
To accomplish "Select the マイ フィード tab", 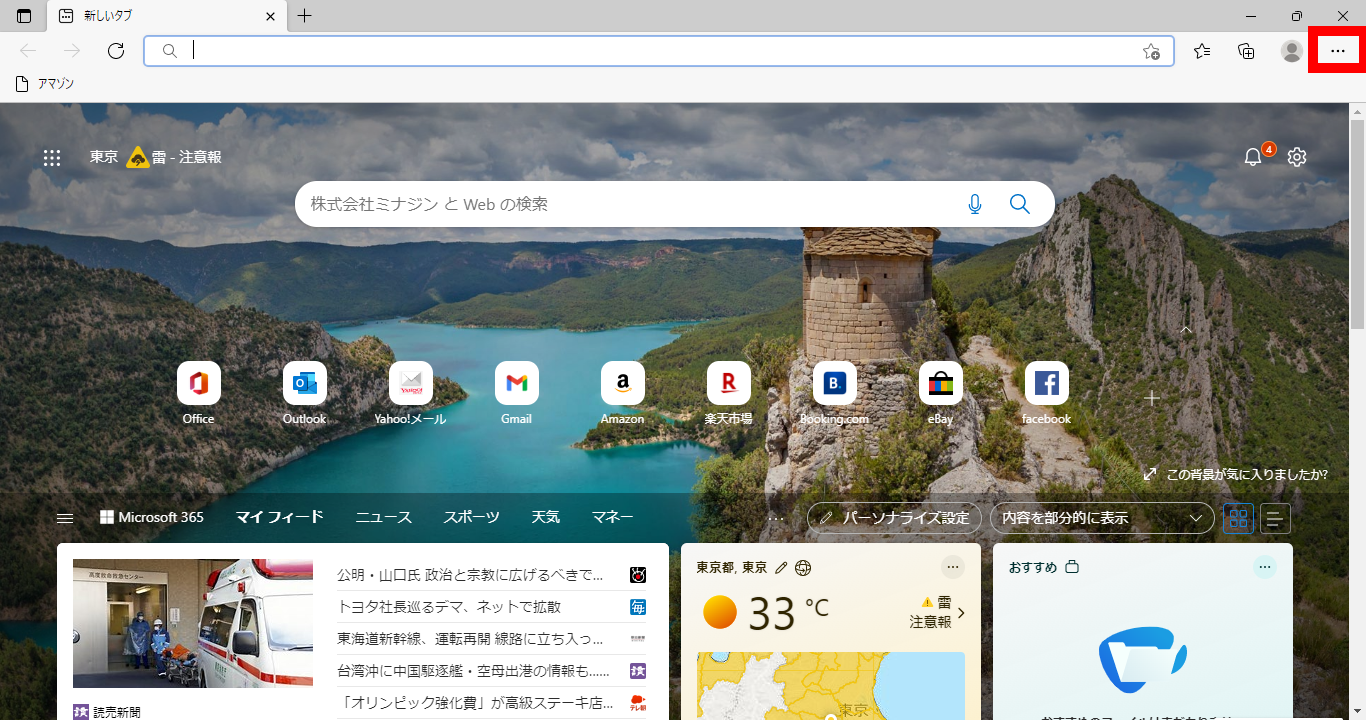I will (x=280, y=517).
